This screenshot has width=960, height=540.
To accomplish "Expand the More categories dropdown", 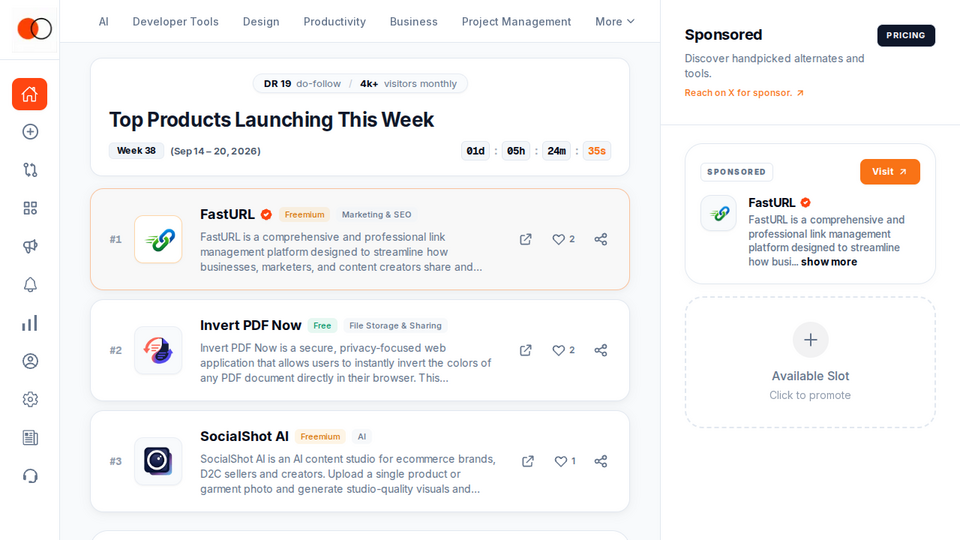I will [x=615, y=21].
